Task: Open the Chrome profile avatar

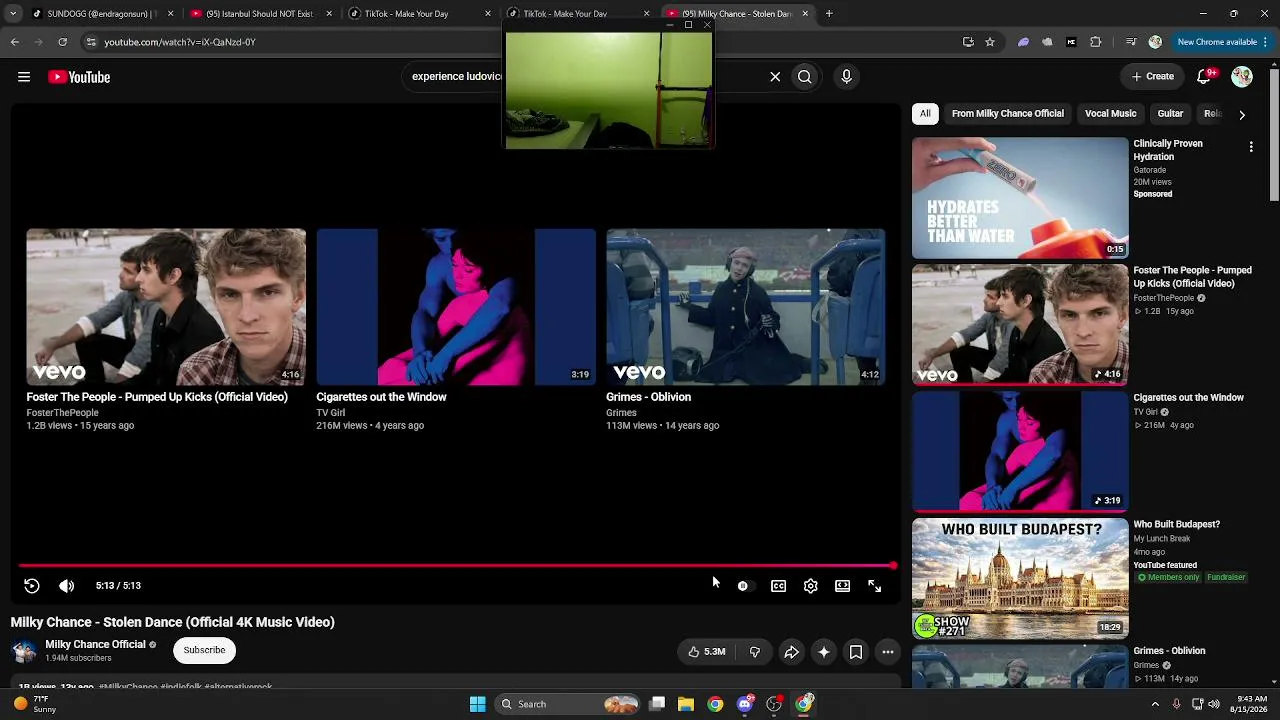Action: click(1155, 42)
